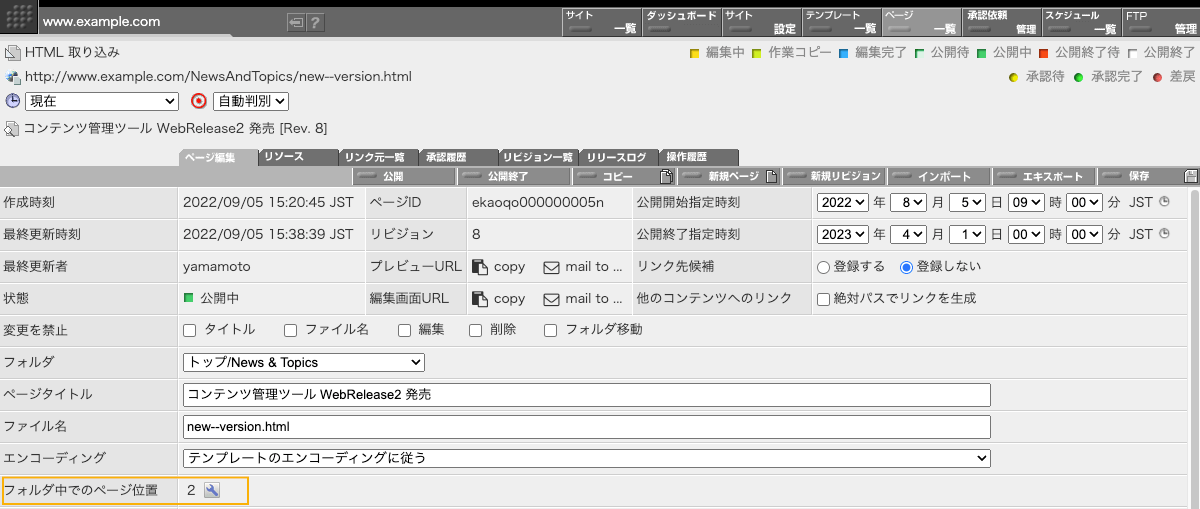
Task: Click the grid logo icon at top-left
Action: point(20,19)
